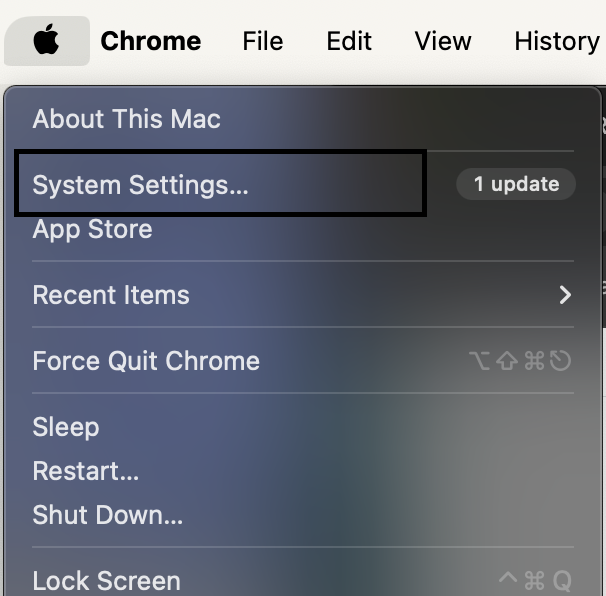This screenshot has width=606, height=596.
Task: Expand the Recent Items submenu chevron
Action: click(x=565, y=295)
